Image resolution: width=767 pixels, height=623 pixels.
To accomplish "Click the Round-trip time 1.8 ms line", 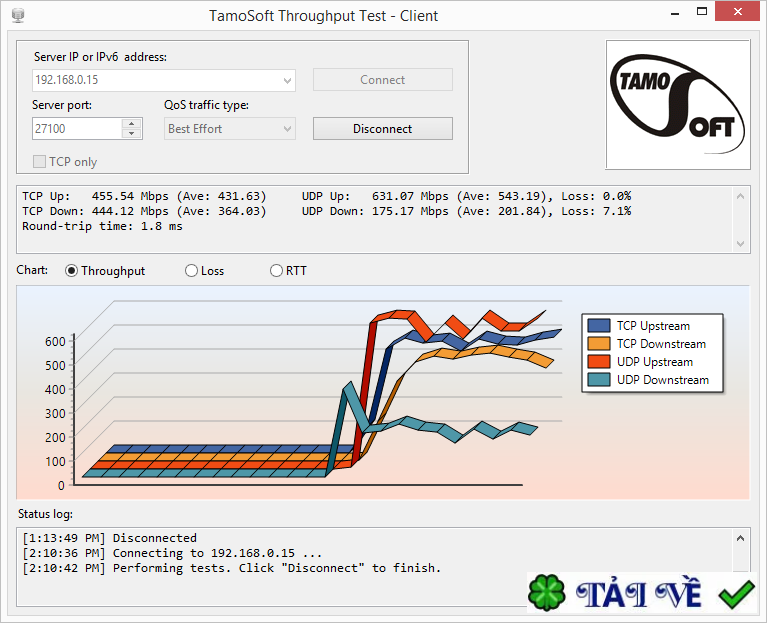I will (102, 226).
